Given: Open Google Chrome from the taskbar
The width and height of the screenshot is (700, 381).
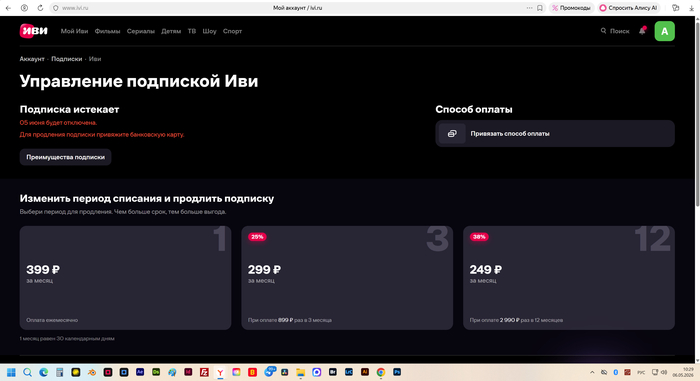Looking at the screenshot, I should coord(381,373).
